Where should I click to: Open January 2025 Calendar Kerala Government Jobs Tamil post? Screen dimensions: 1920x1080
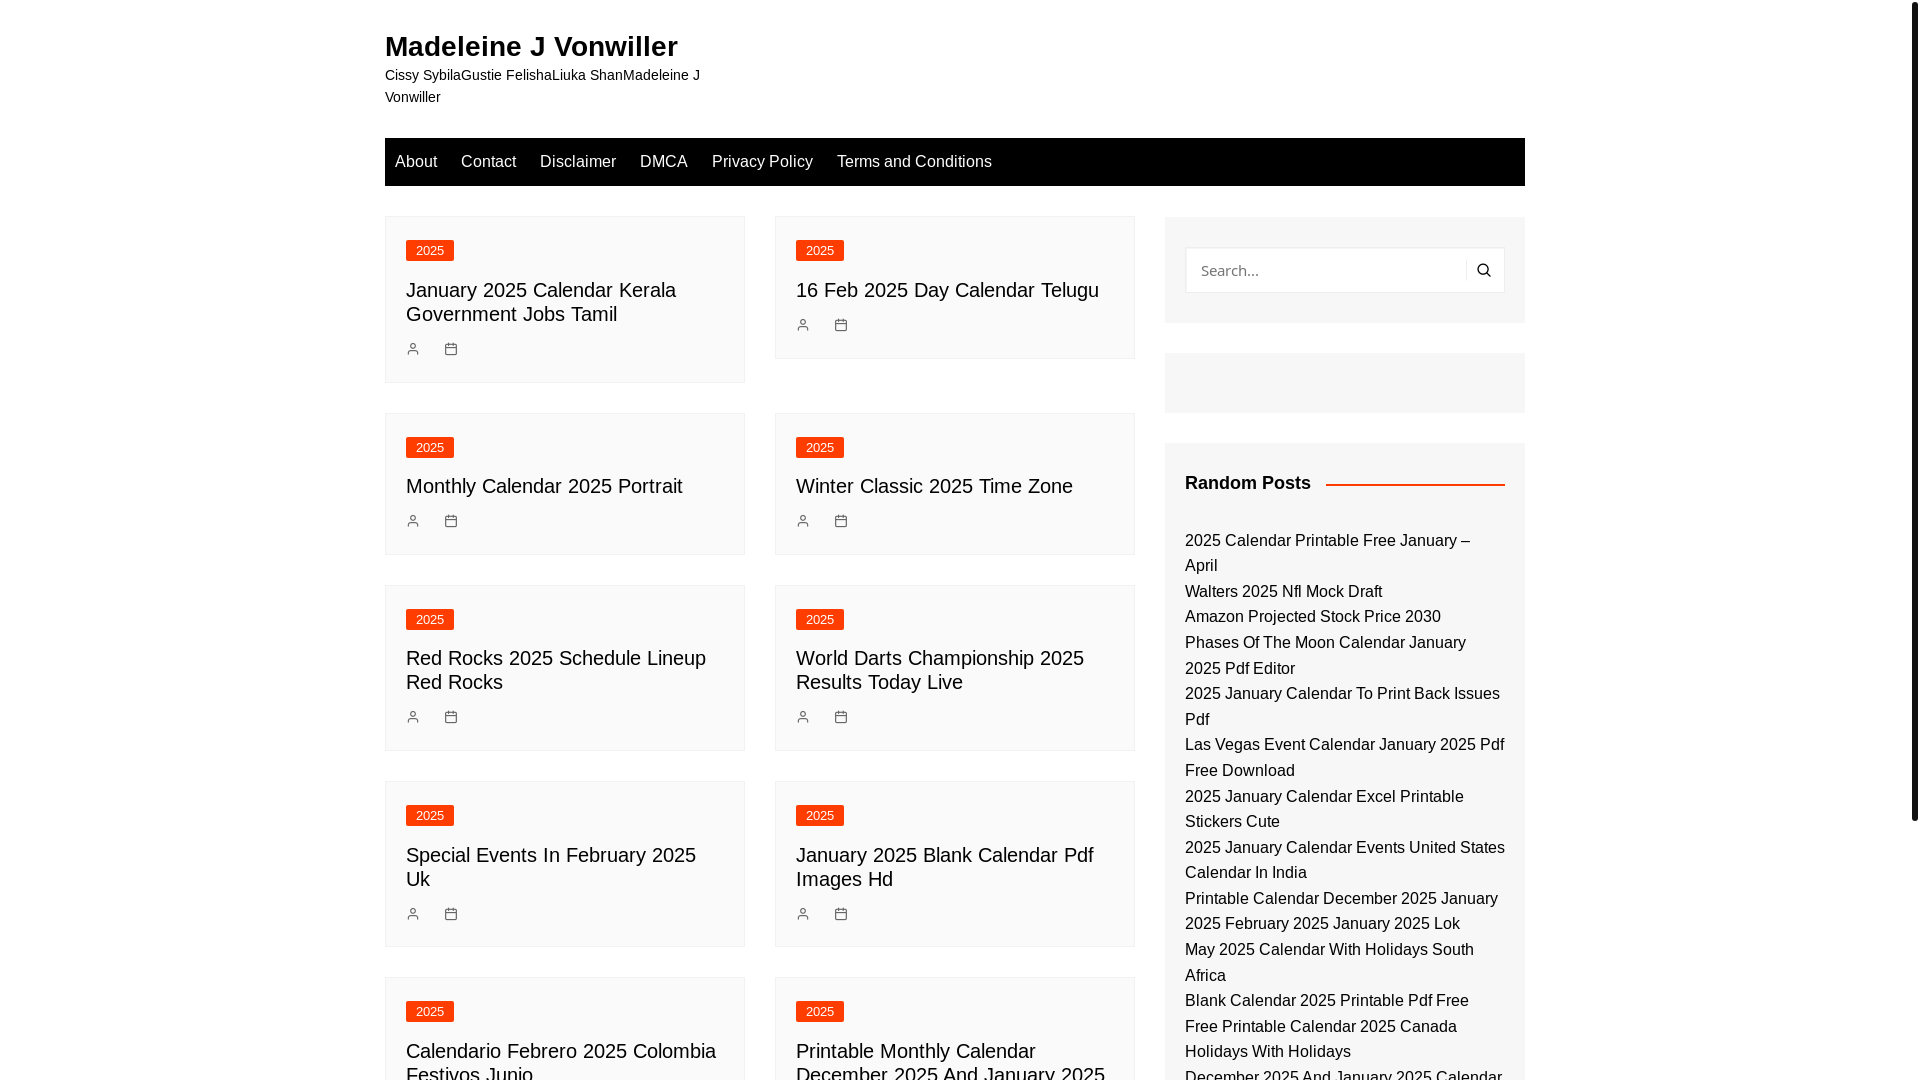pos(541,302)
